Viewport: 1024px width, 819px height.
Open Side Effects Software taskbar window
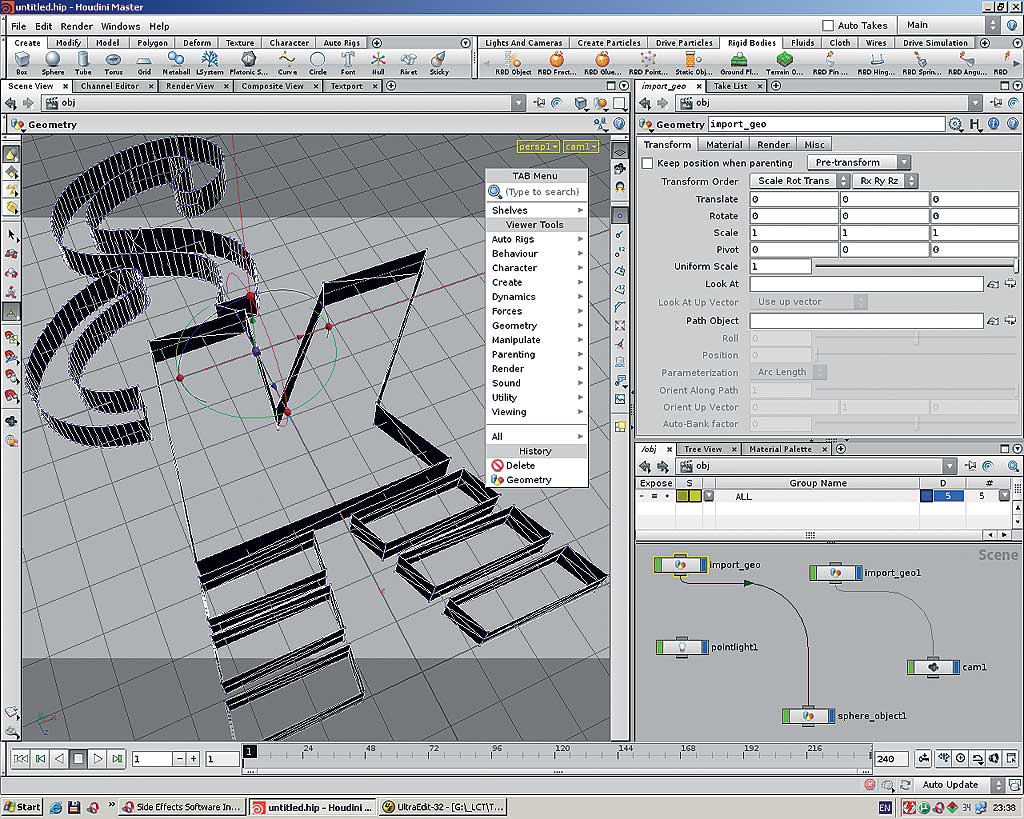click(x=182, y=807)
